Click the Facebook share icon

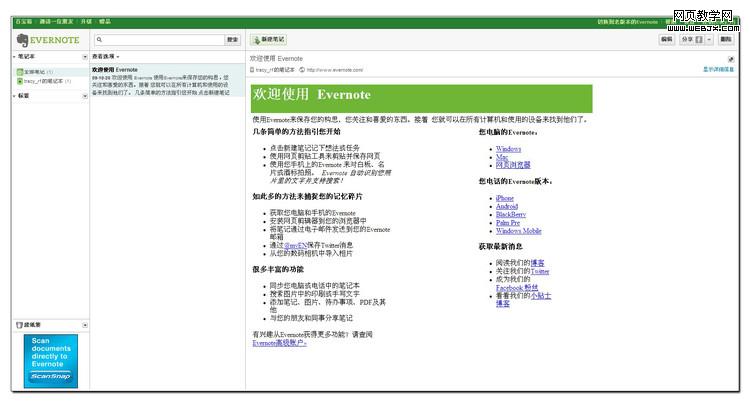point(699,40)
